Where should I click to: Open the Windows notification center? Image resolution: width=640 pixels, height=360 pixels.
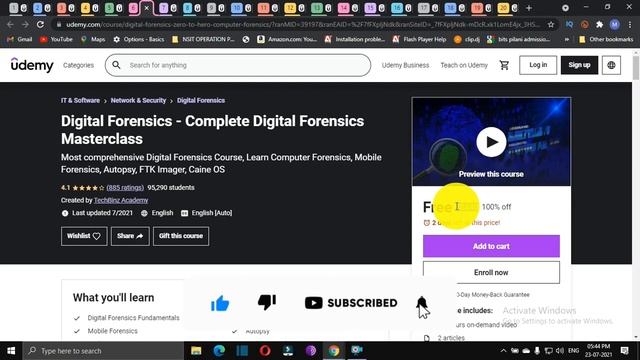[x=624, y=351]
